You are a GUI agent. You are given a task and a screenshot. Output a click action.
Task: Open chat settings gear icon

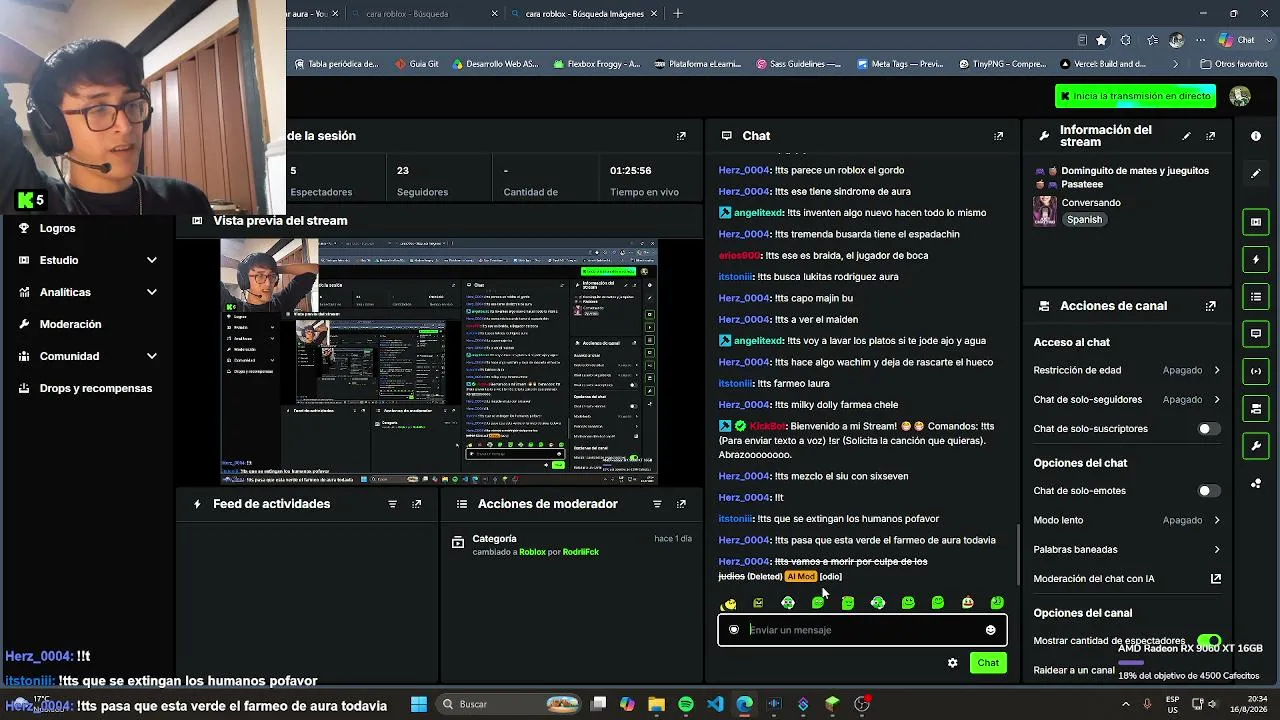coord(952,663)
